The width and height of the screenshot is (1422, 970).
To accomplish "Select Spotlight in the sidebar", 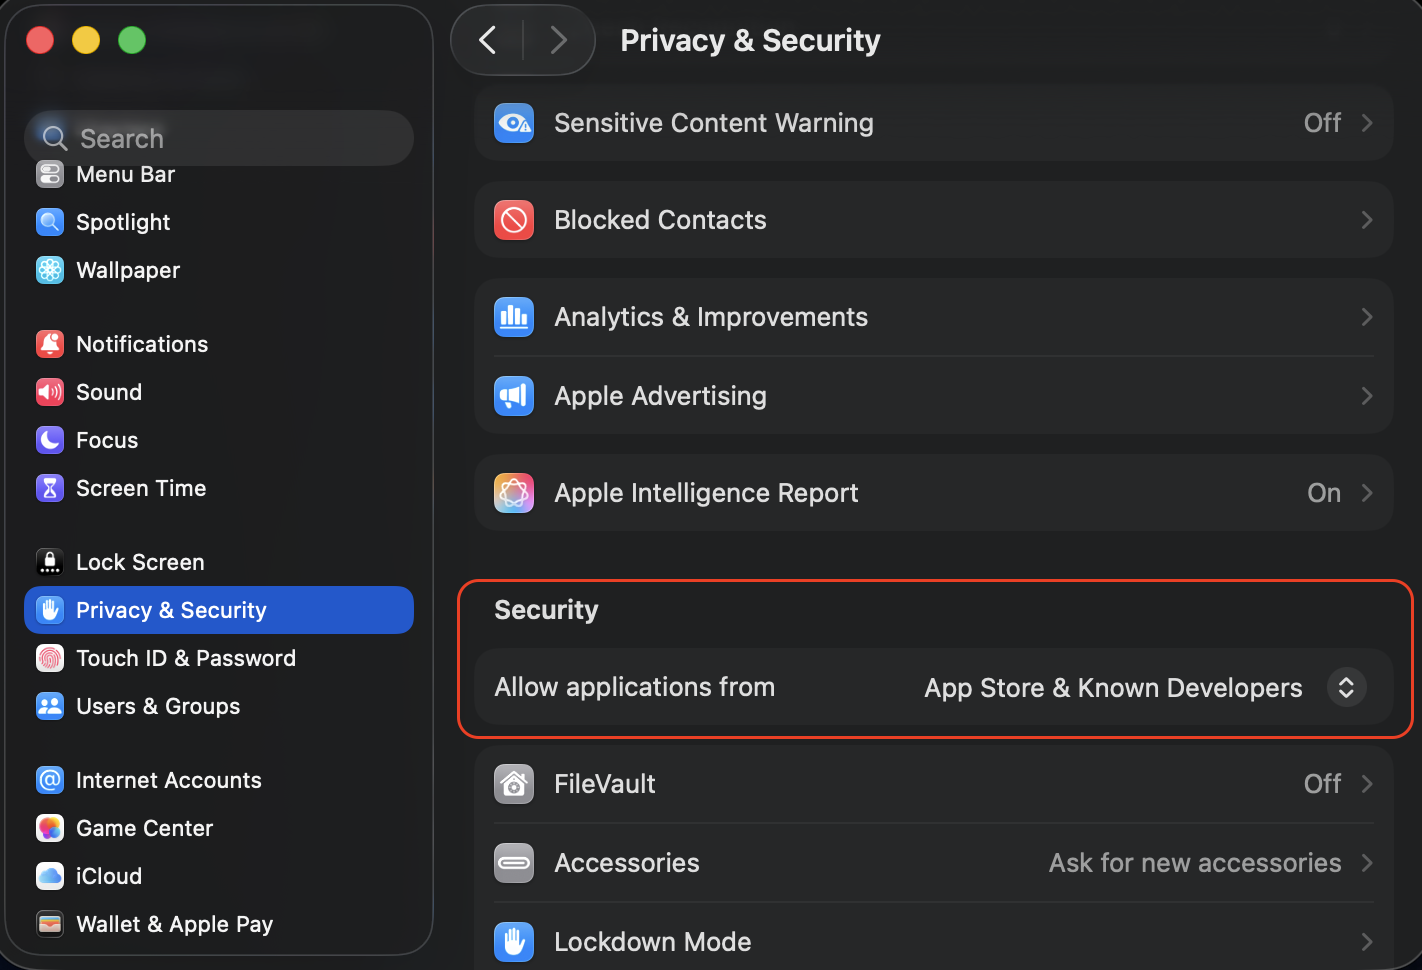I will pos(219,222).
